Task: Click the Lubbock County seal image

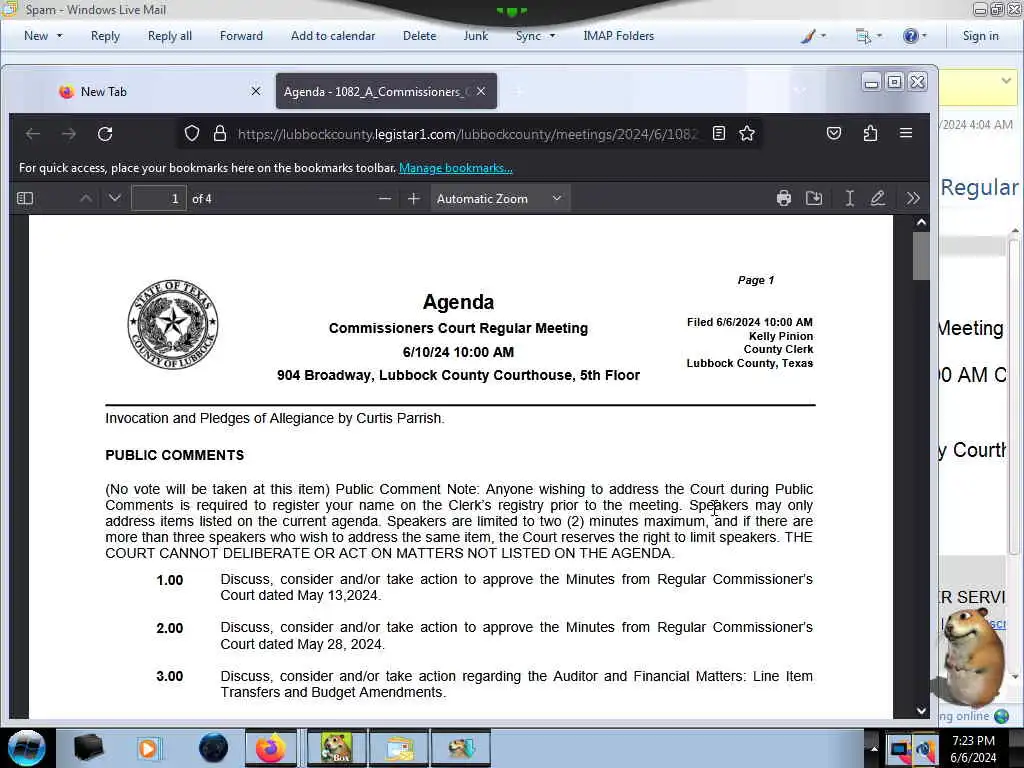Action: click(x=173, y=324)
